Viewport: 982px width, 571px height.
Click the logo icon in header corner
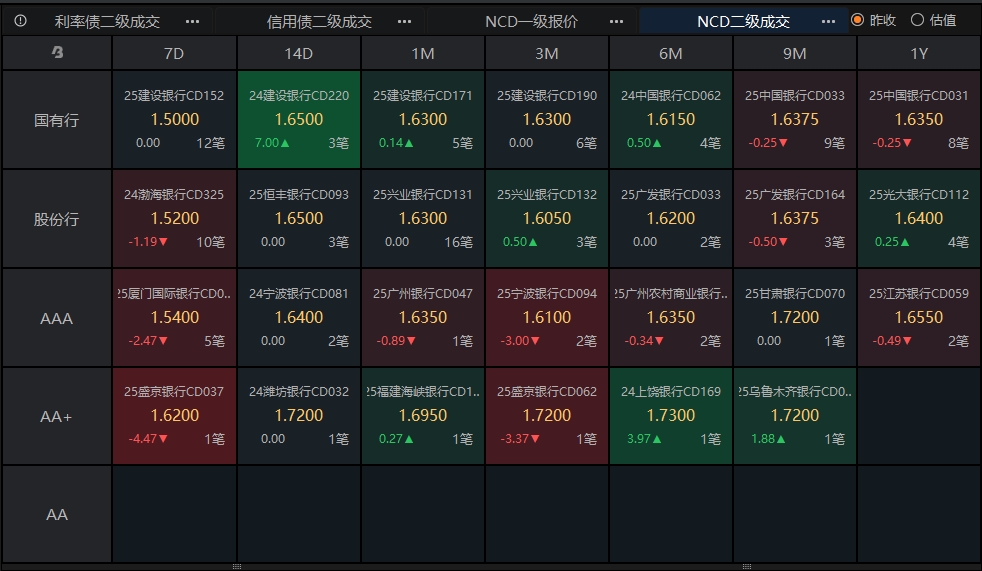coord(57,53)
